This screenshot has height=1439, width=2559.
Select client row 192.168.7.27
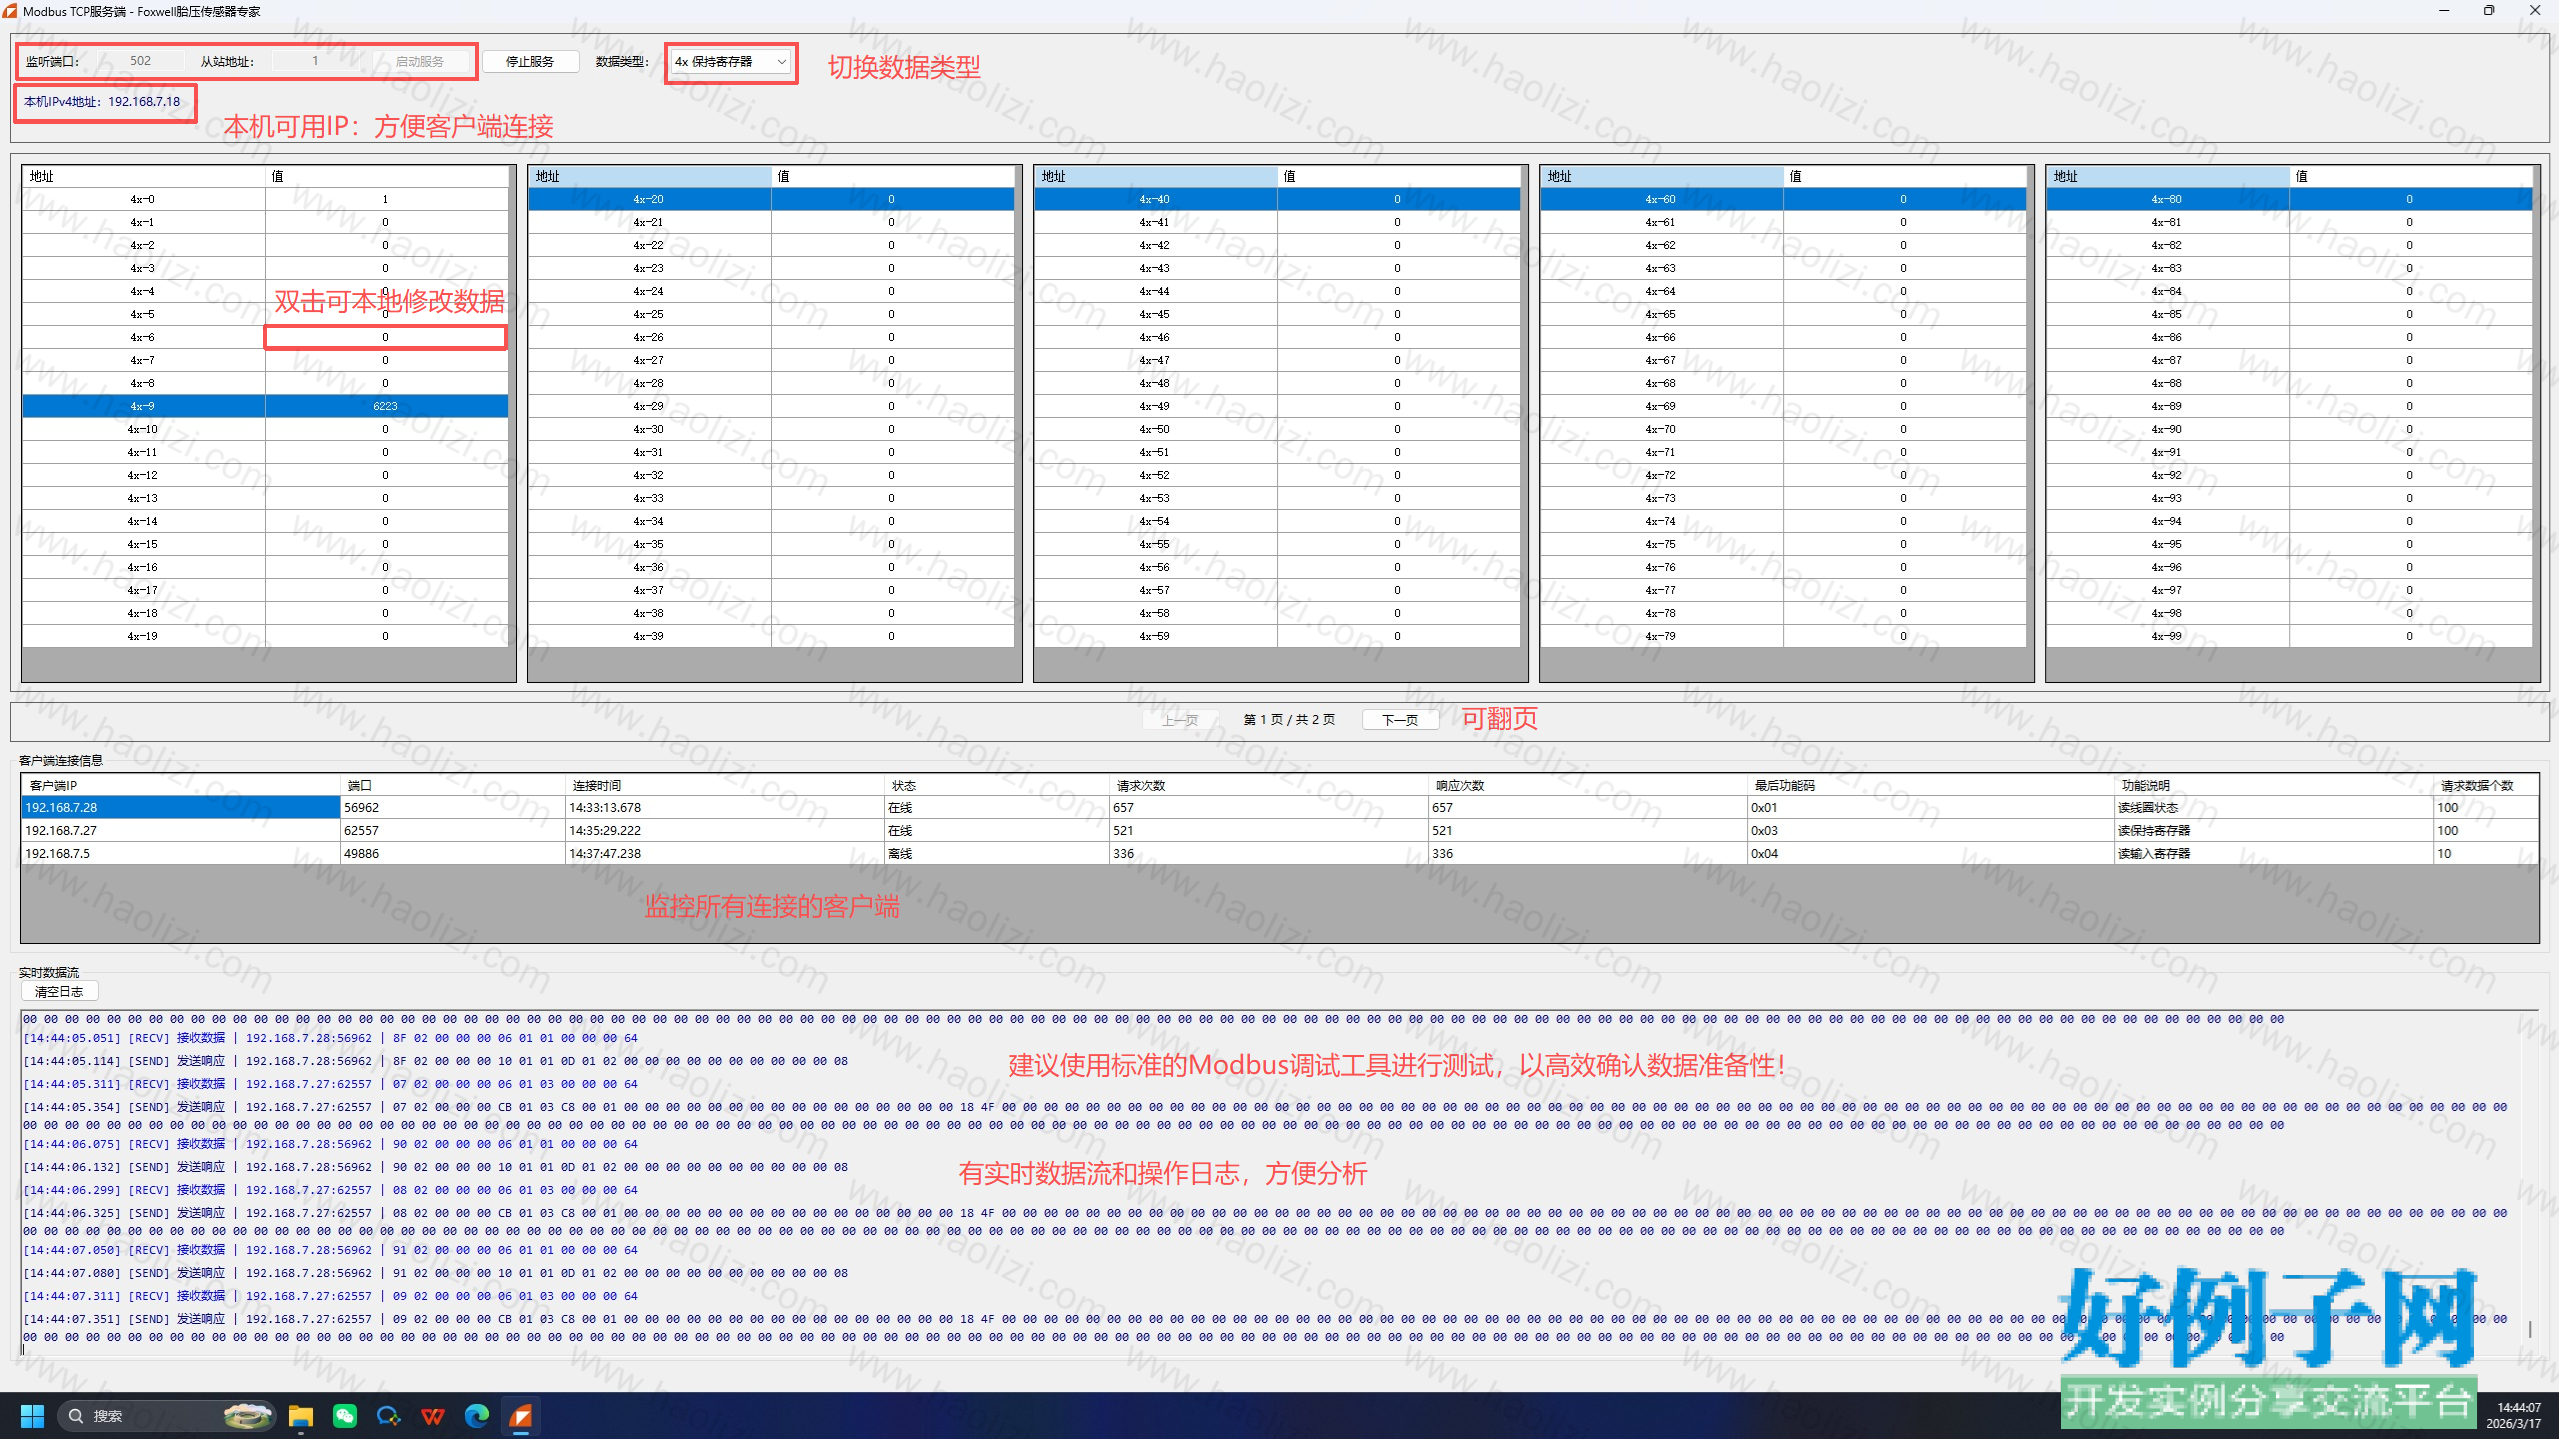[1279, 831]
